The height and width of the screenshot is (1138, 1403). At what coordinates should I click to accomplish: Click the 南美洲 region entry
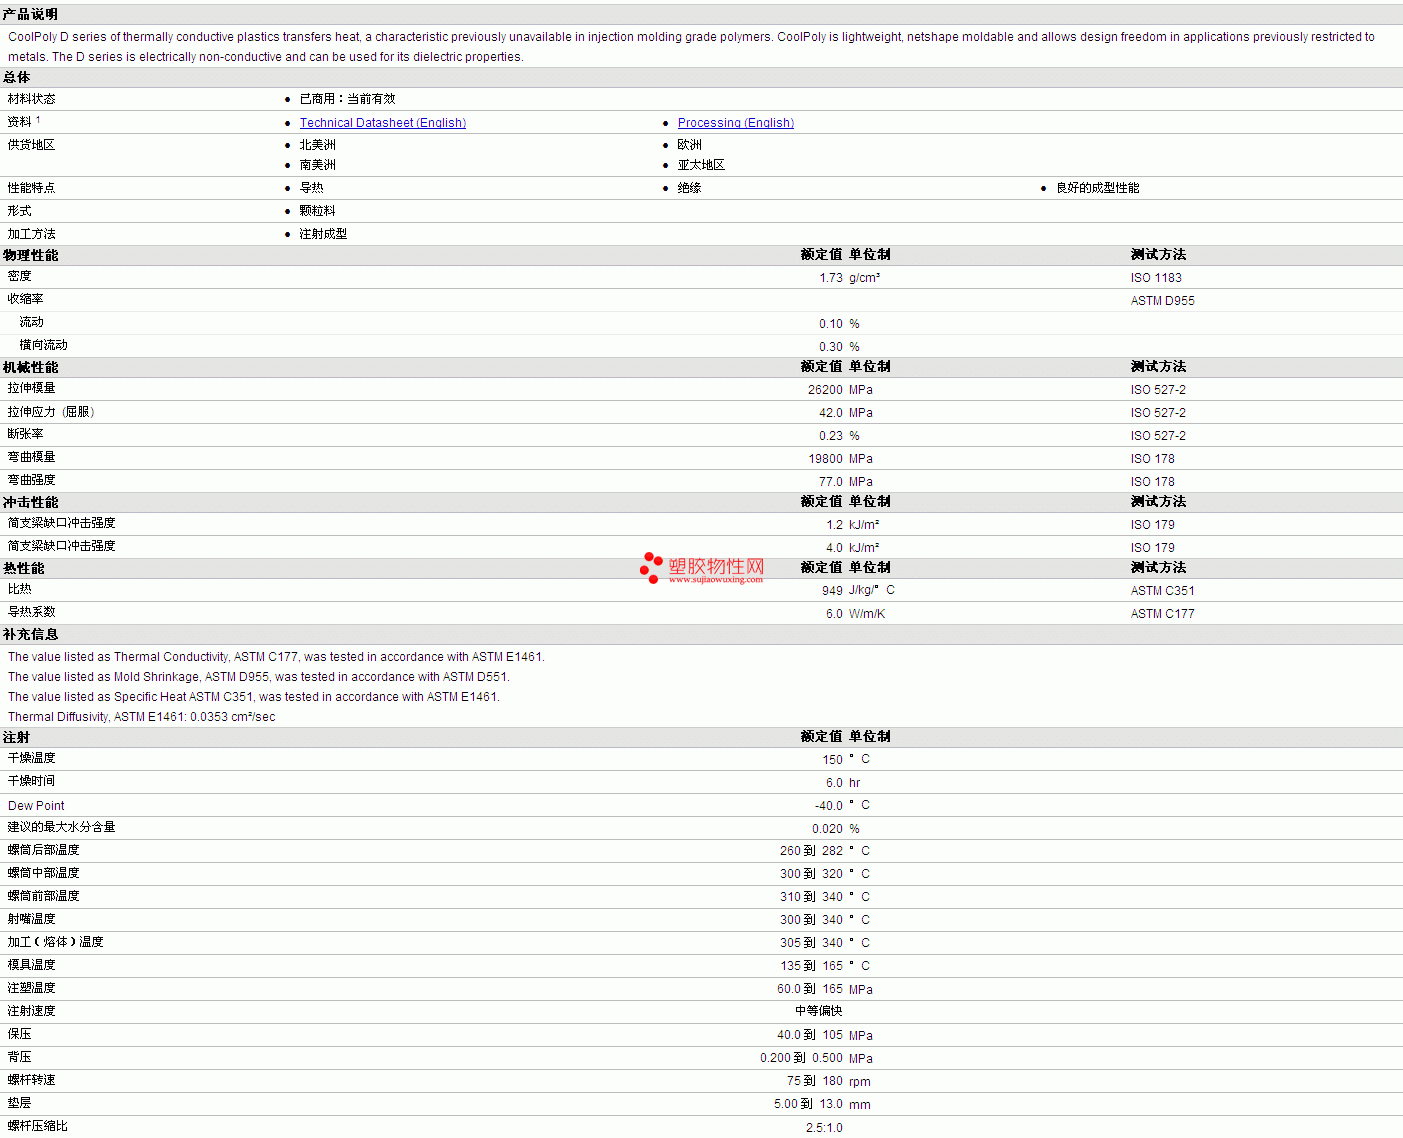coord(318,165)
